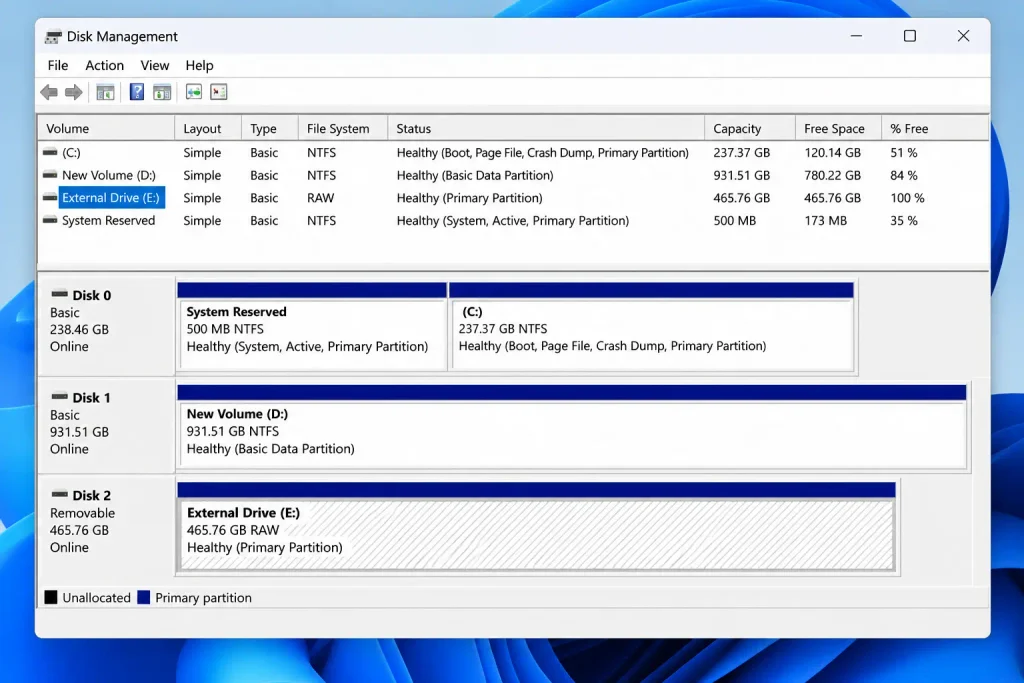Viewport: 1024px width, 683px height.
Task: Click the drive icon beside New Volume (D:) row
Action: tap(50, 175)
